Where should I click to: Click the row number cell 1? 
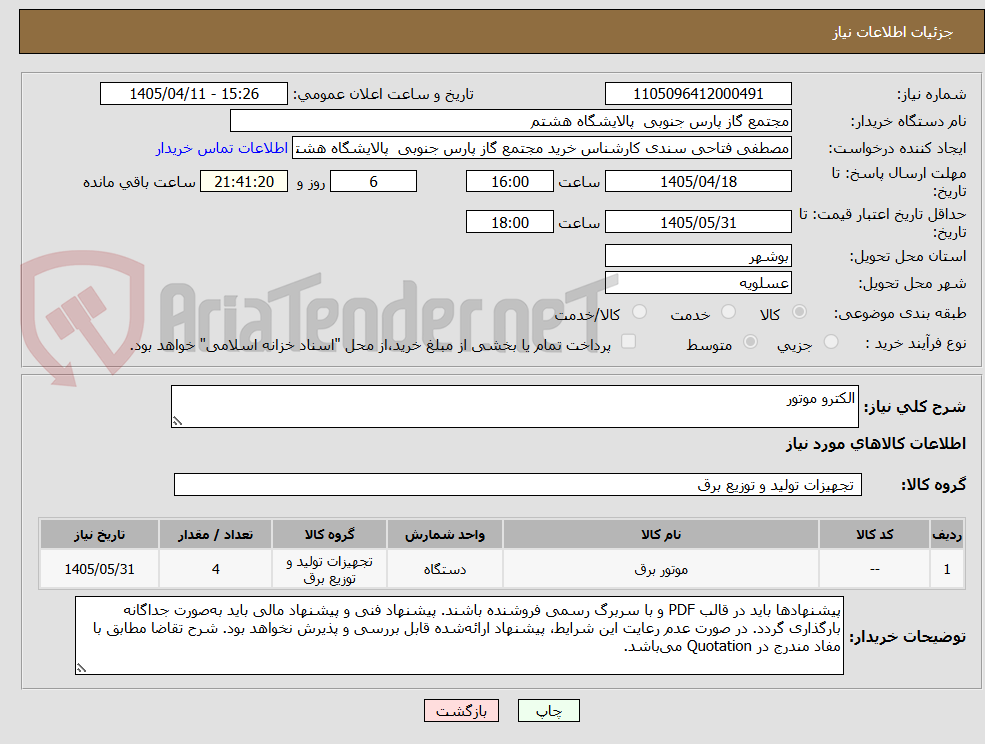(x=947, y=569)
